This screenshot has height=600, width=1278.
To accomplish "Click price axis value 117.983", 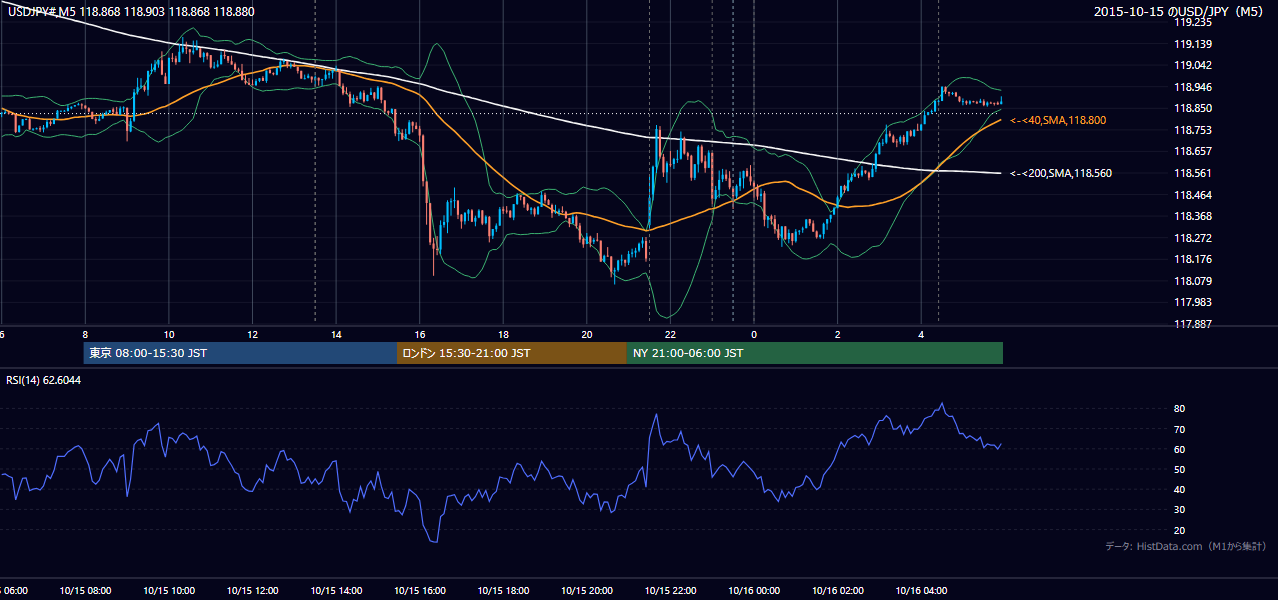I will click(x=1193, y=302).
